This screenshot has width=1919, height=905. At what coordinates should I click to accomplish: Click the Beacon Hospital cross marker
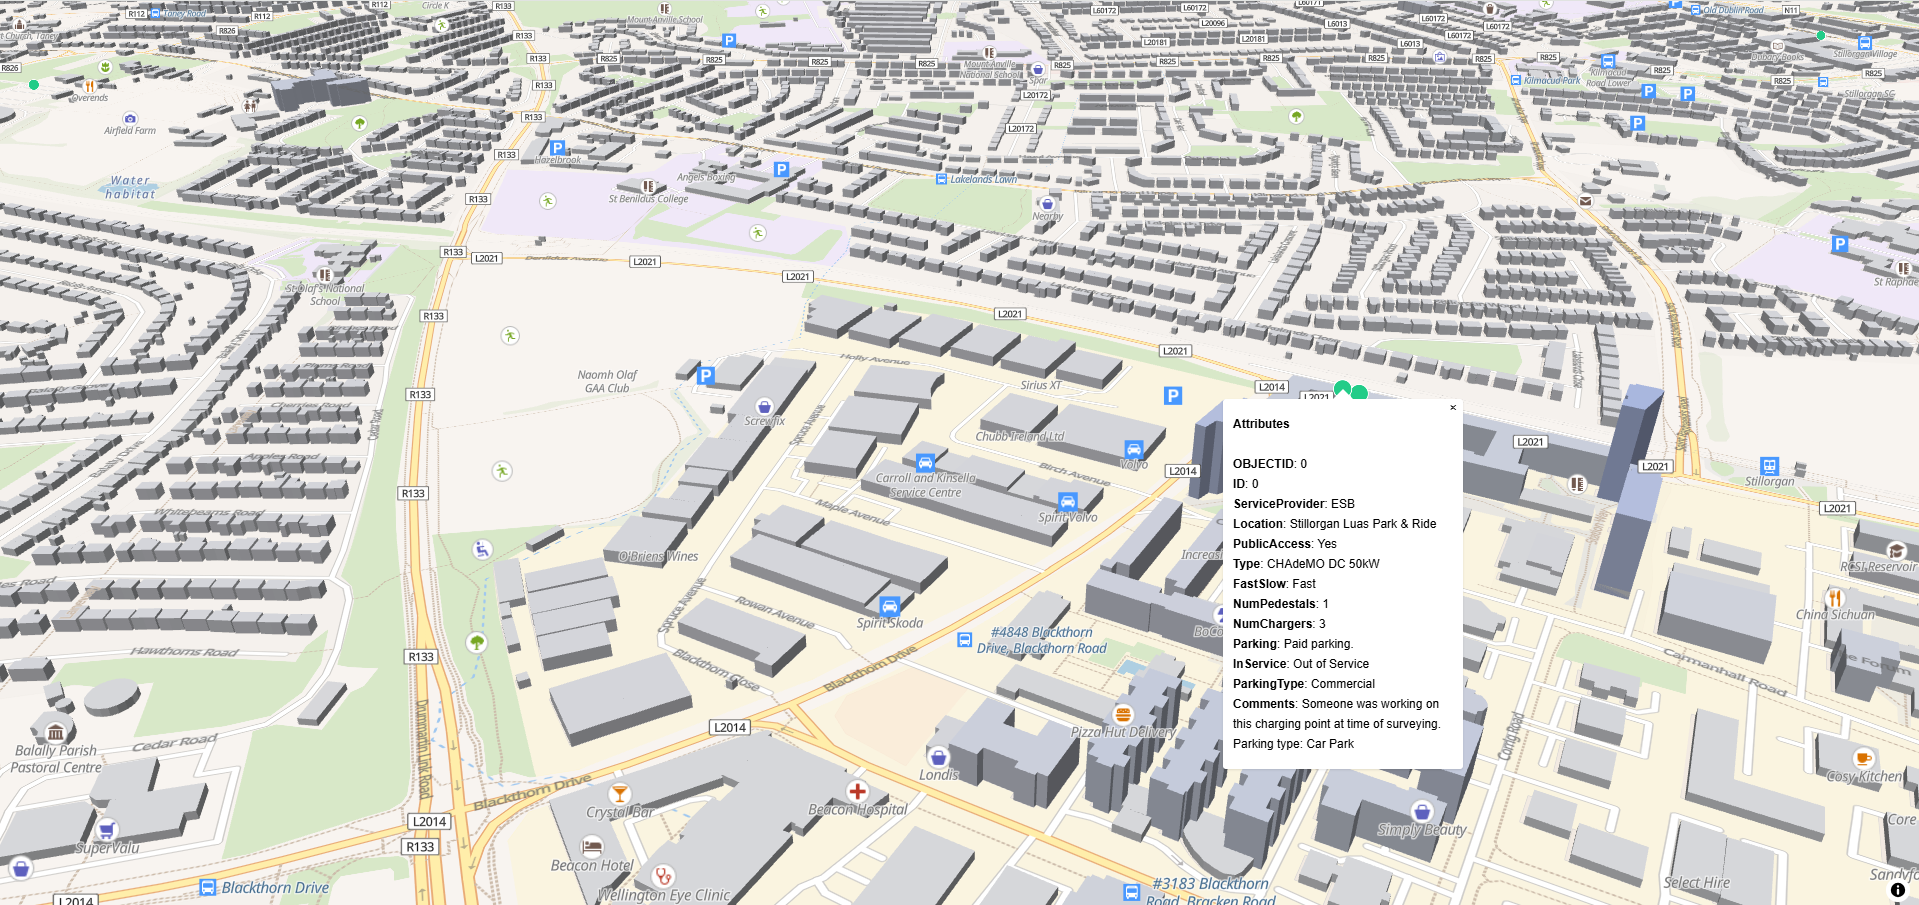(x=857, y=792)
